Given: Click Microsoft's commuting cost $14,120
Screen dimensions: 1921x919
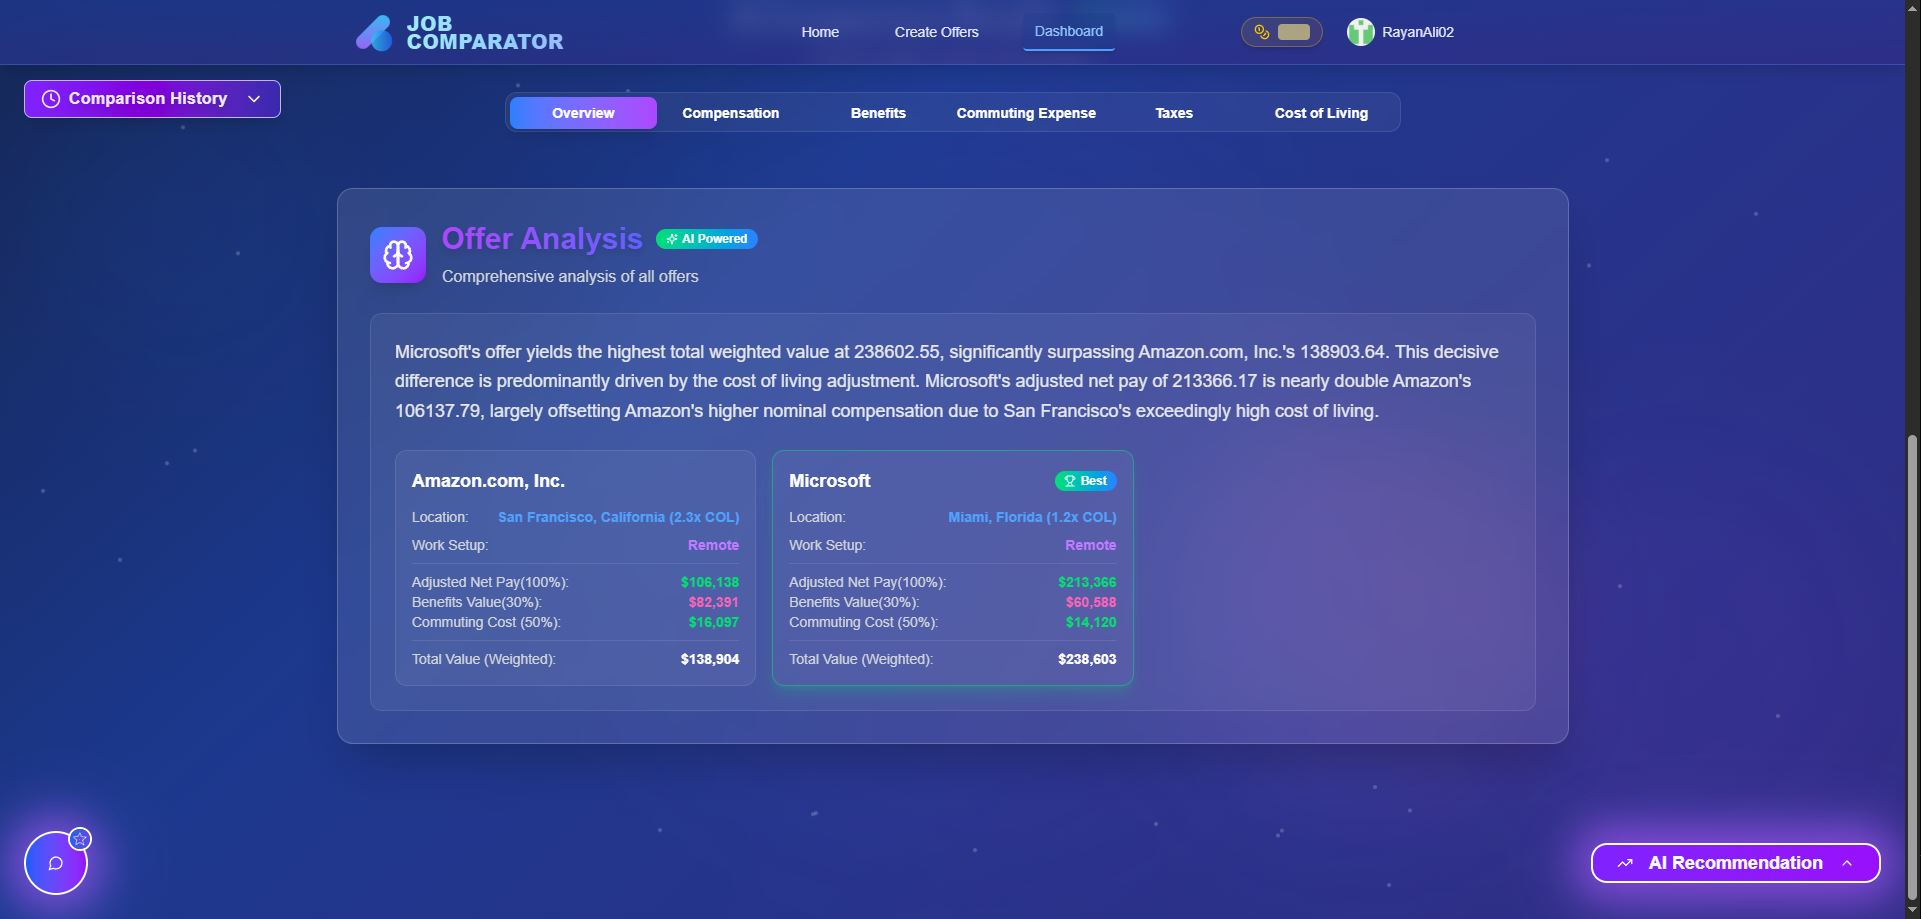Looking at the screenshot, I should (x=1090, y=622).
